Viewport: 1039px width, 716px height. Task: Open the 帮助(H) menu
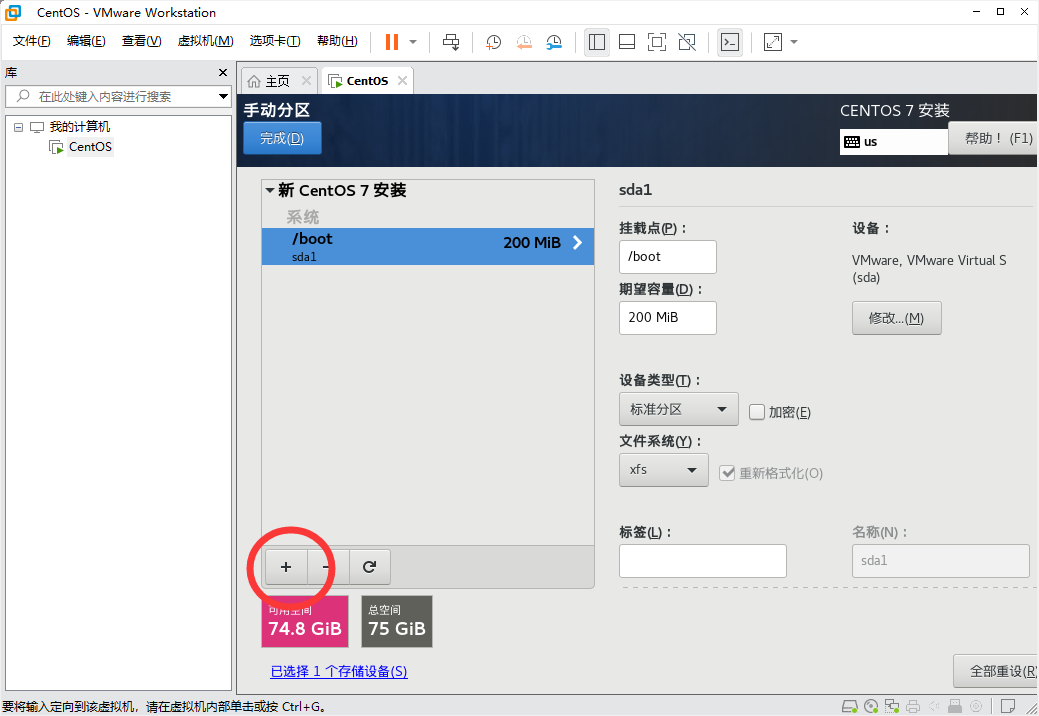pyautogui.click(x=337, y=41)
